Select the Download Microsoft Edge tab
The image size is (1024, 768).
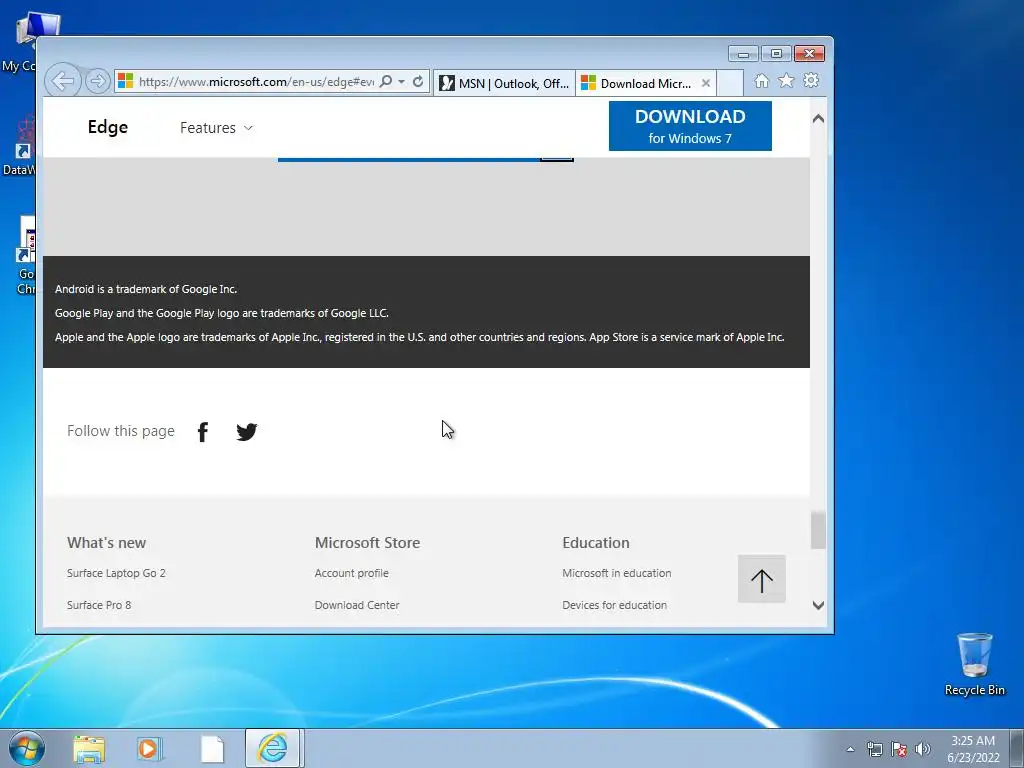coord(637,83)
